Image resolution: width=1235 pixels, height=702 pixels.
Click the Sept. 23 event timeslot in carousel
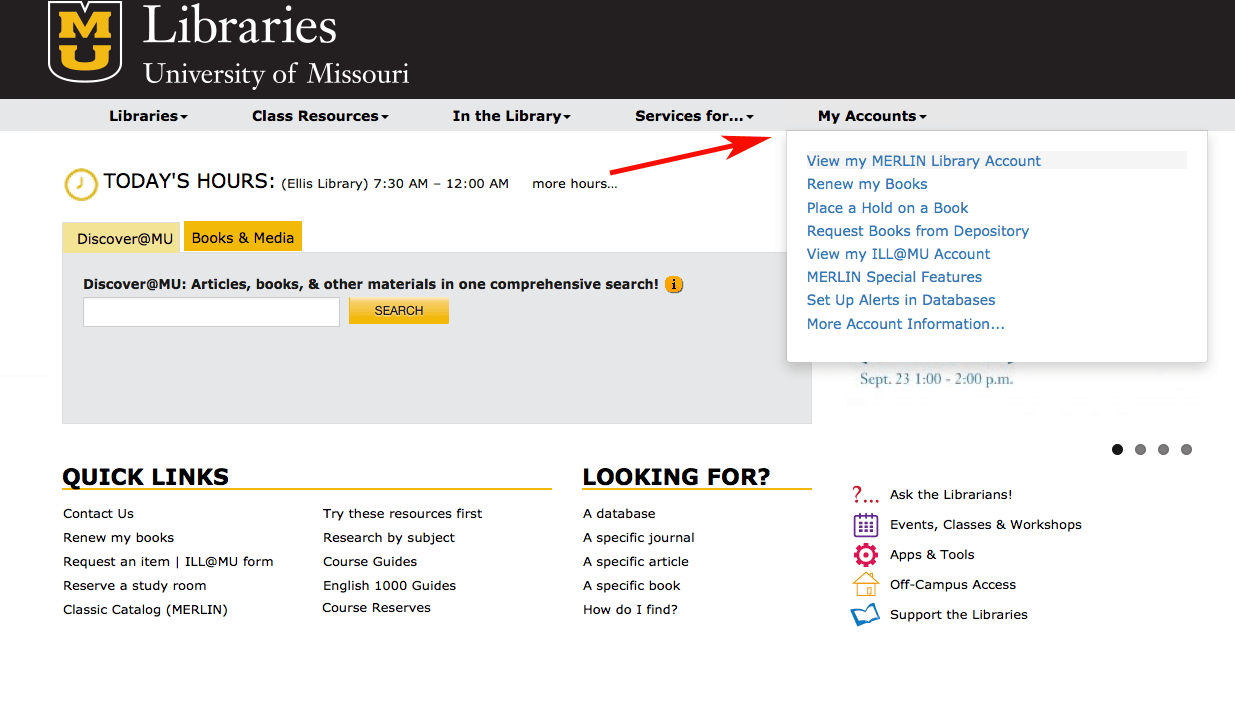(935, 380)
